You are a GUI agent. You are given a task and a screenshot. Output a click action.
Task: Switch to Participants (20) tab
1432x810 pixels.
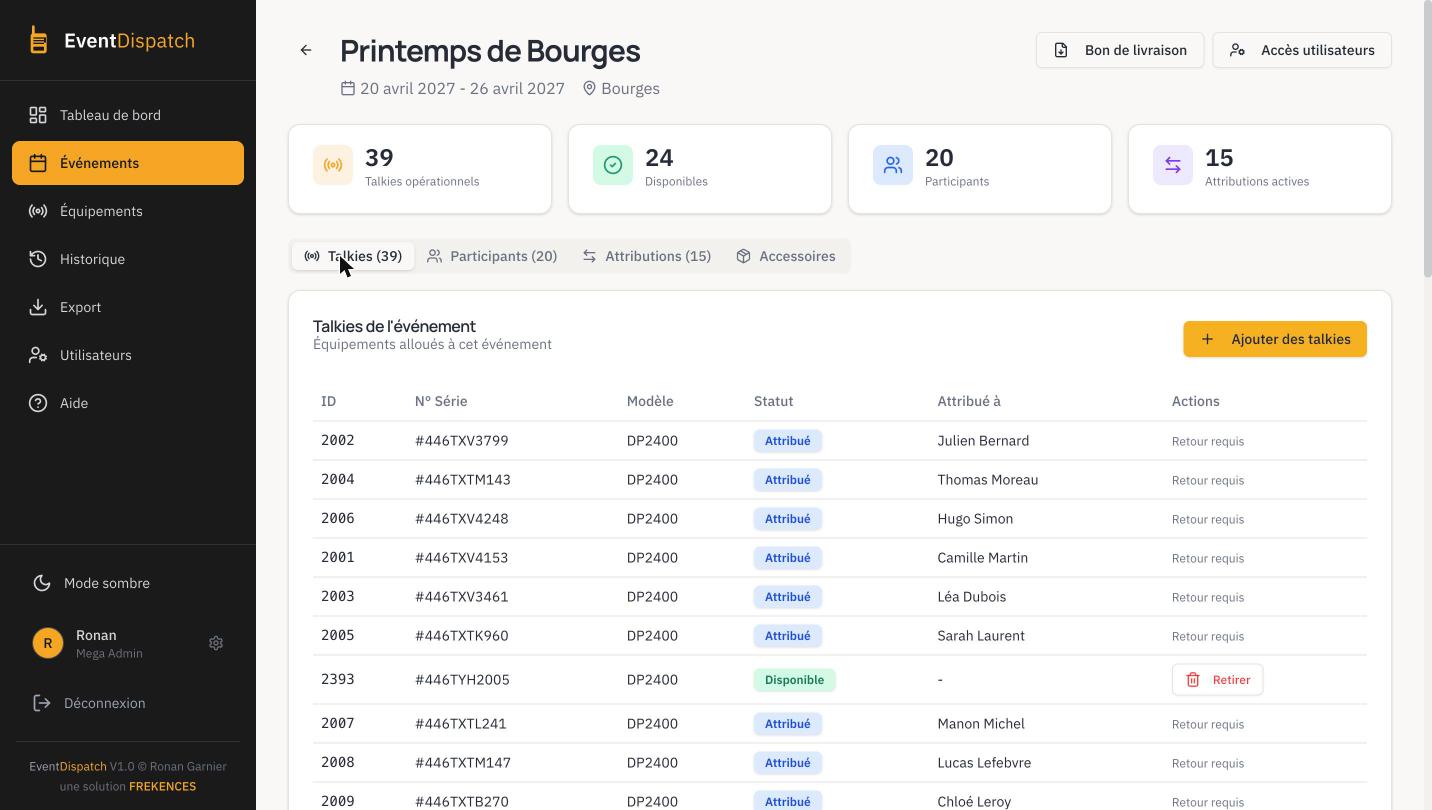[x=492, y=256]
